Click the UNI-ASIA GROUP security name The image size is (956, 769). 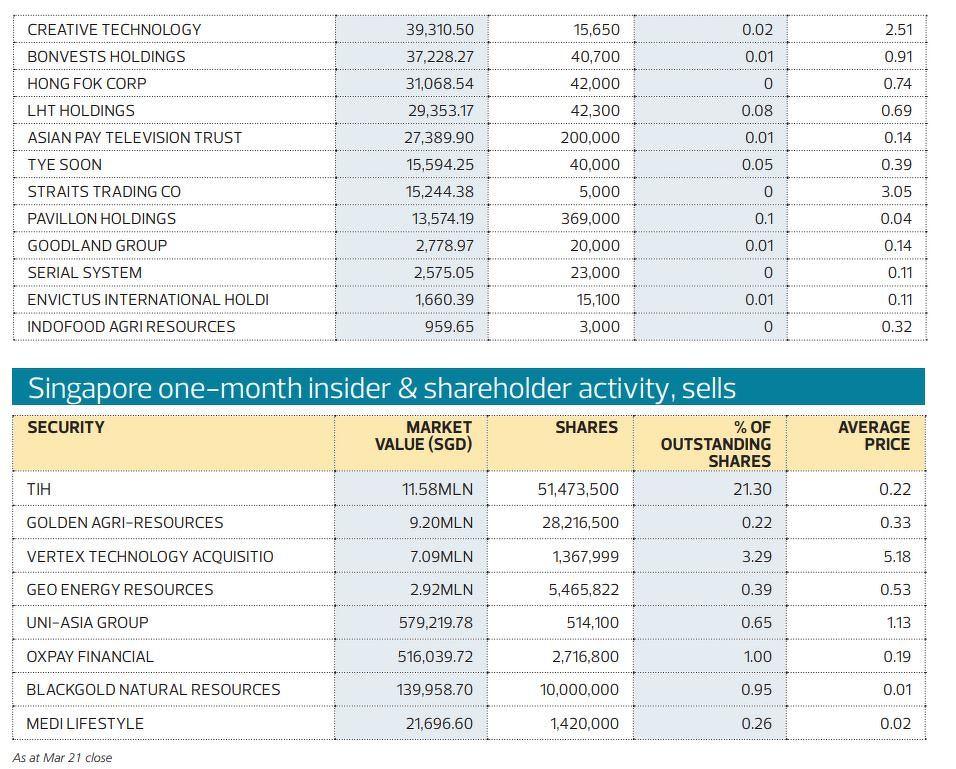click(x=88, y=623)
